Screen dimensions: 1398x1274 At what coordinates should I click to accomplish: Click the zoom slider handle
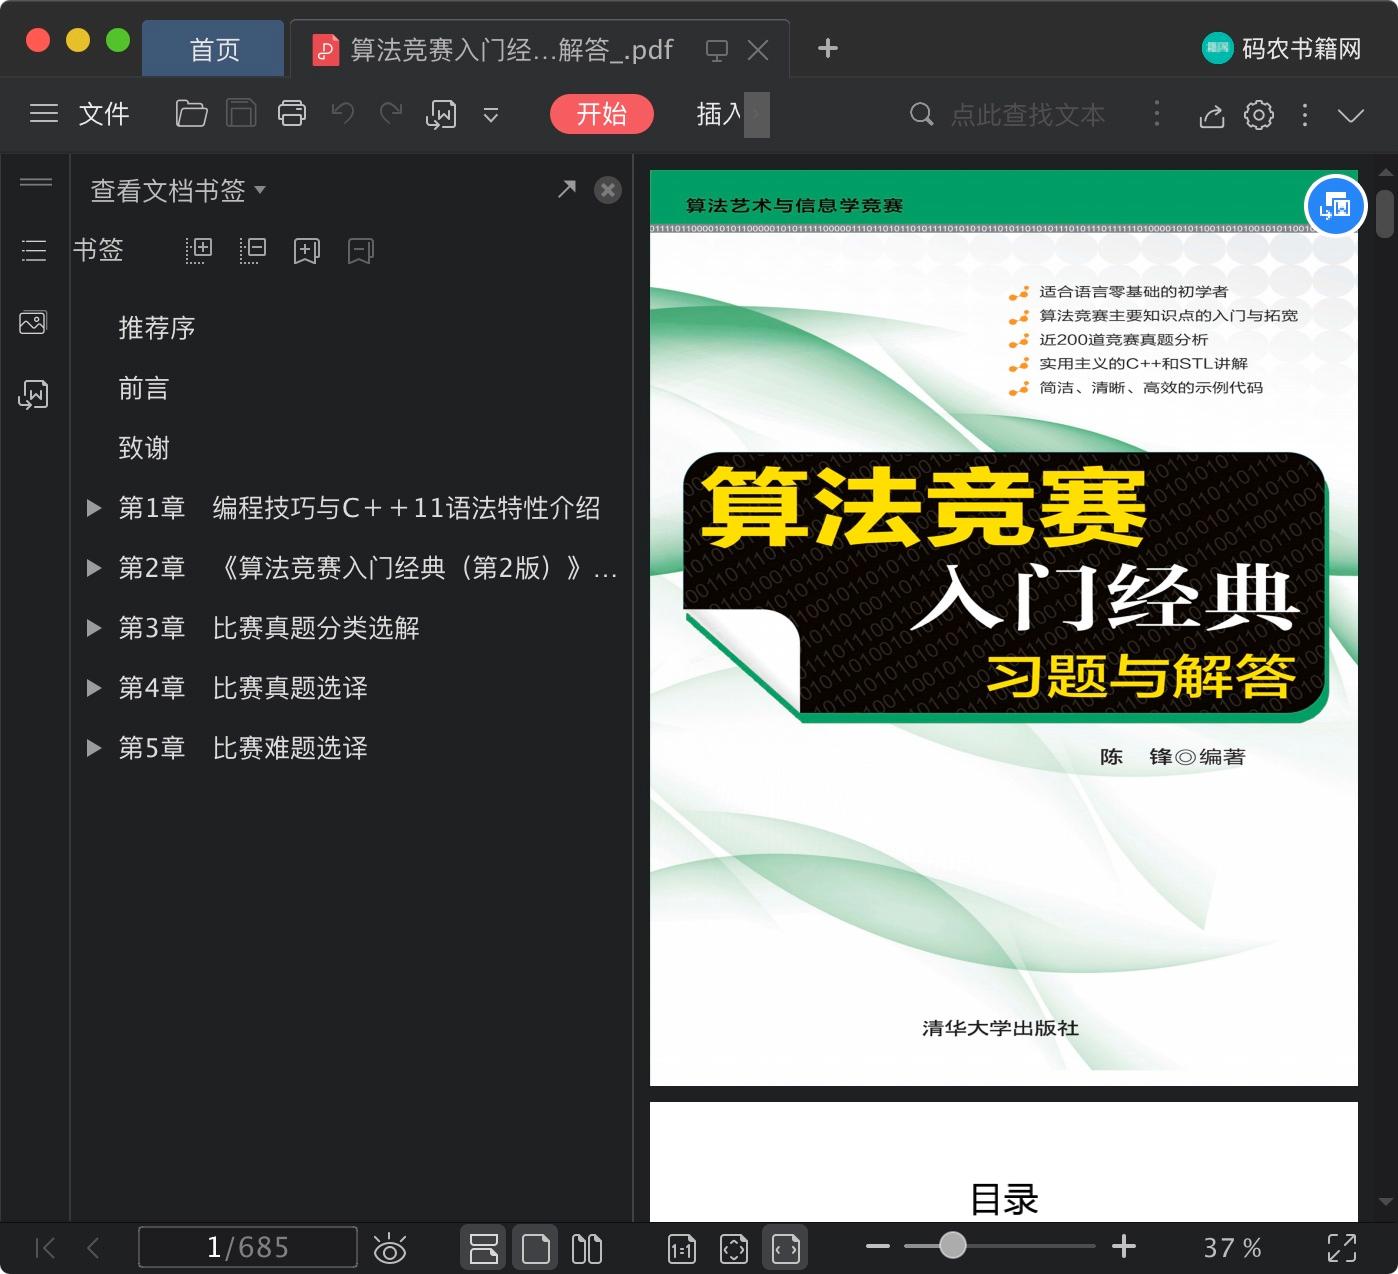(x=953, y=1246)
